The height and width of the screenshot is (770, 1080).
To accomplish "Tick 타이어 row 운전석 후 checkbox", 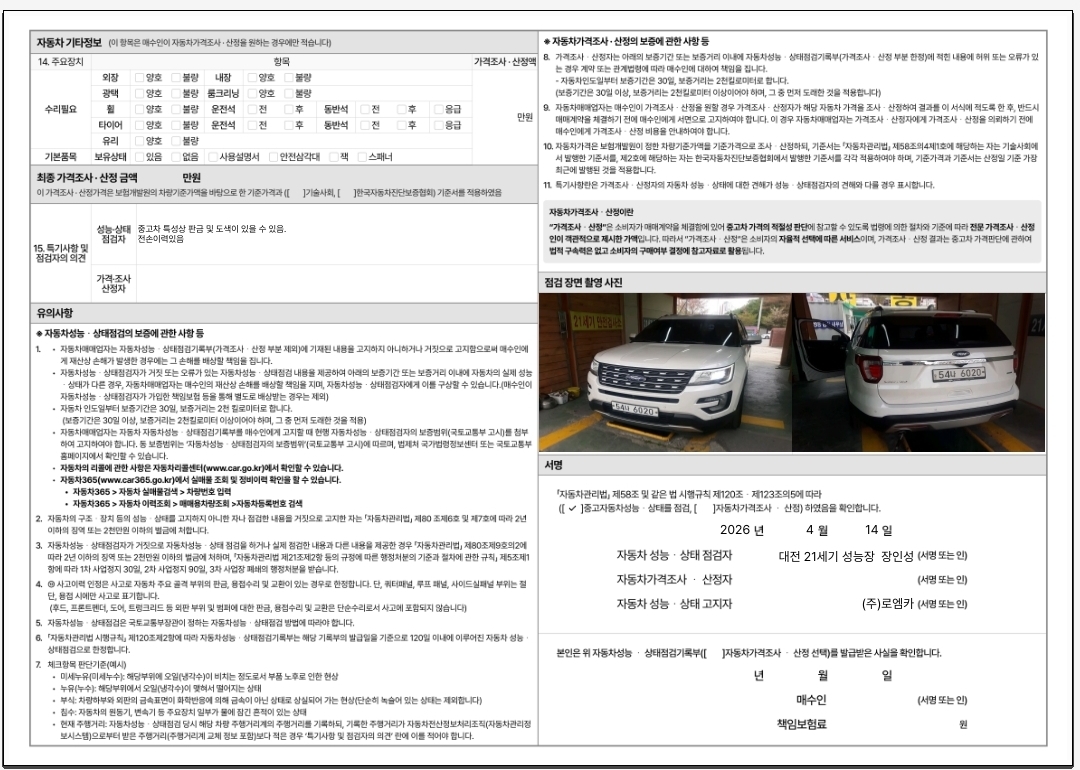I will (289, 125).
